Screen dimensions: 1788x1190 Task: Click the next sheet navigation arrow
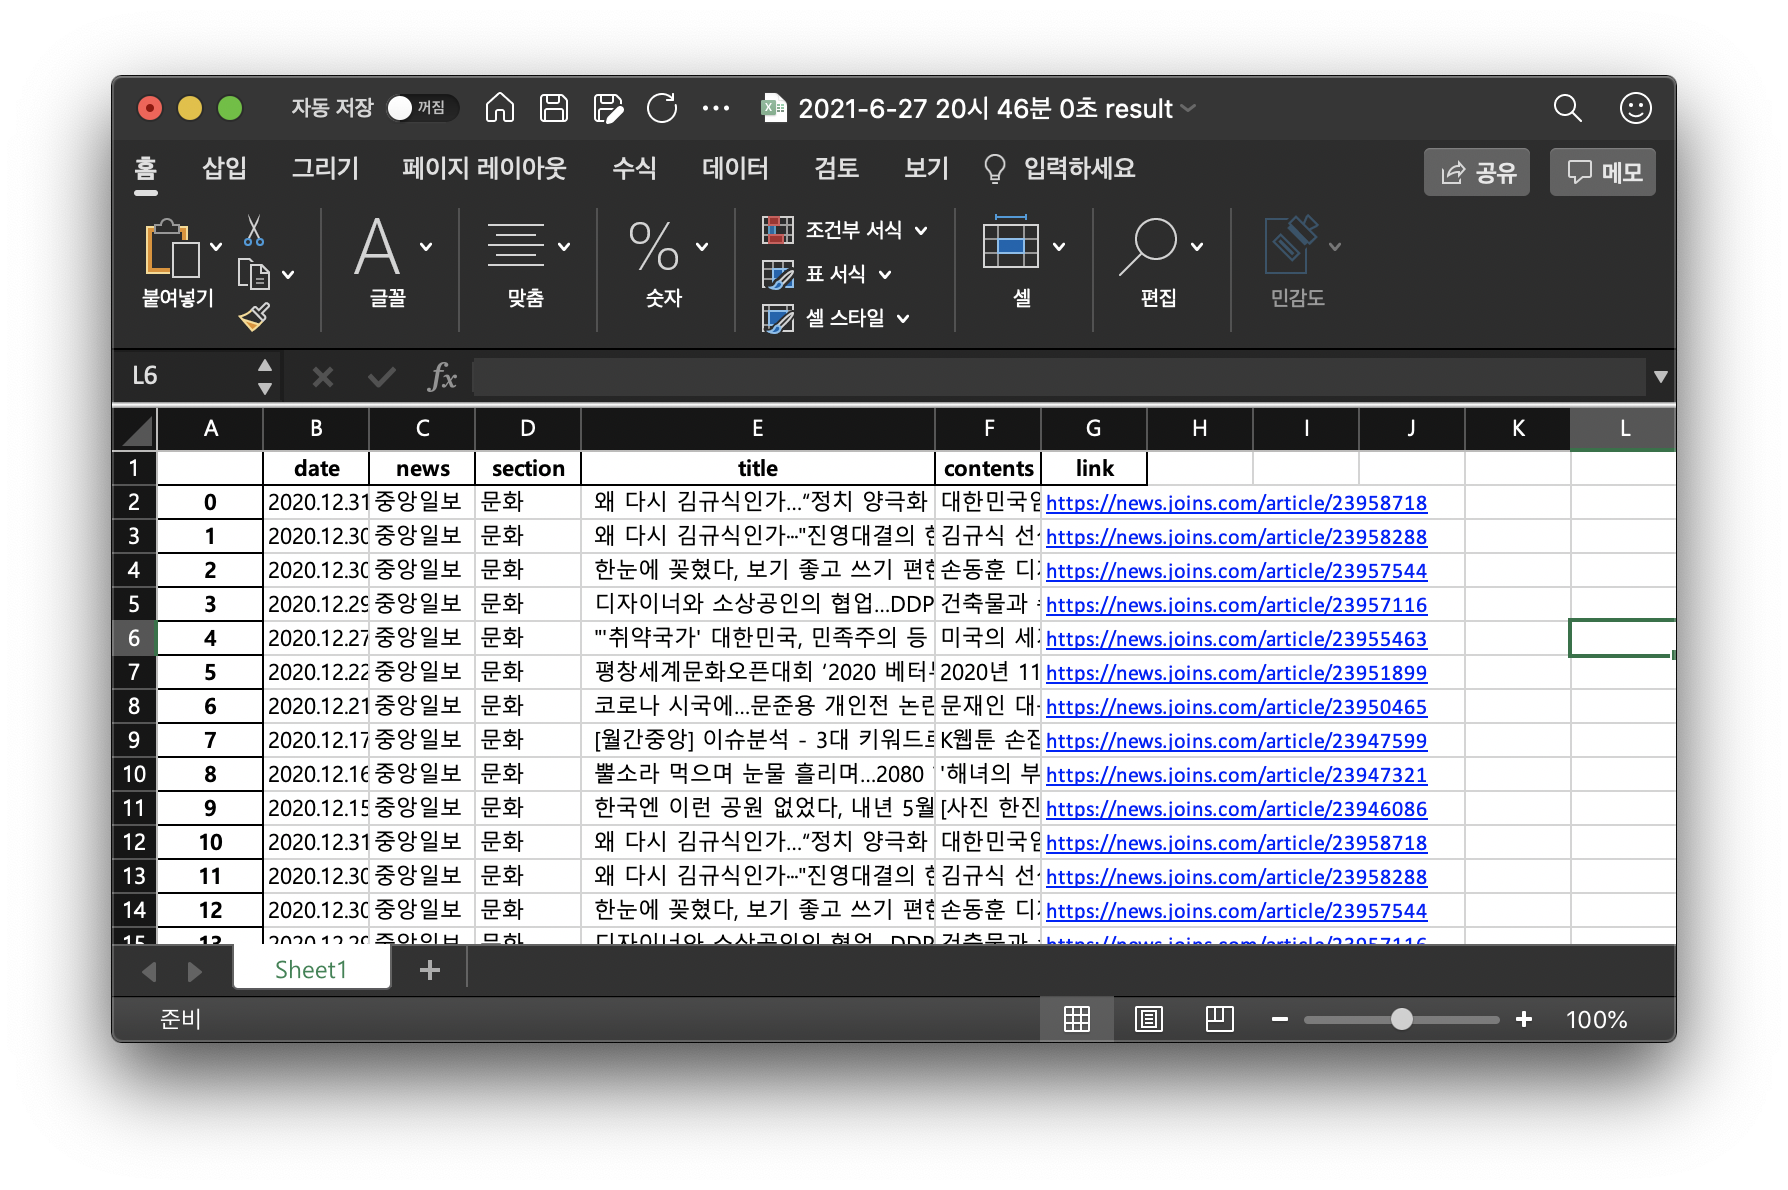[x=194, y=971]
